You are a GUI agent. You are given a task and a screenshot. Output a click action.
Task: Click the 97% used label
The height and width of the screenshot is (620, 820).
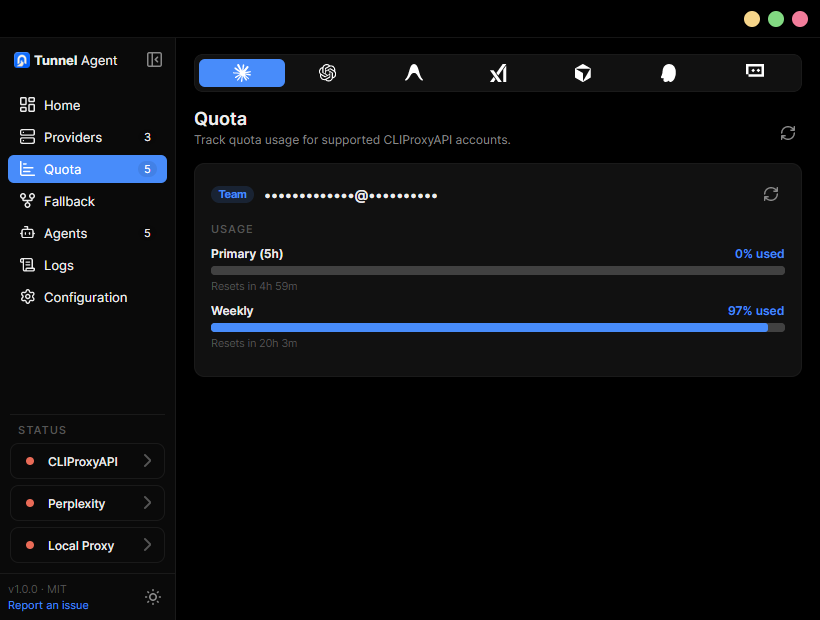click(x=756, y=311)
